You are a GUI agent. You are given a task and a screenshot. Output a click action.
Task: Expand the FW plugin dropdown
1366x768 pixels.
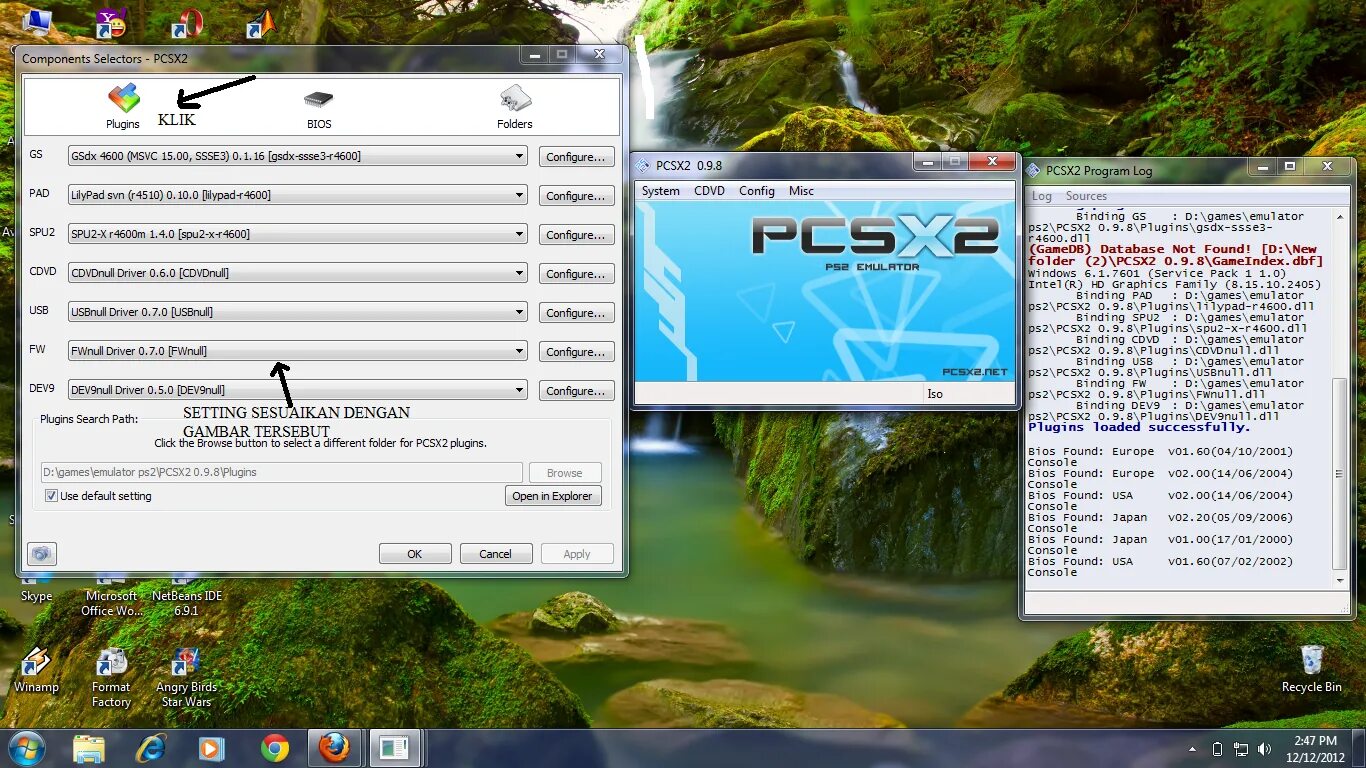[520, 351]
